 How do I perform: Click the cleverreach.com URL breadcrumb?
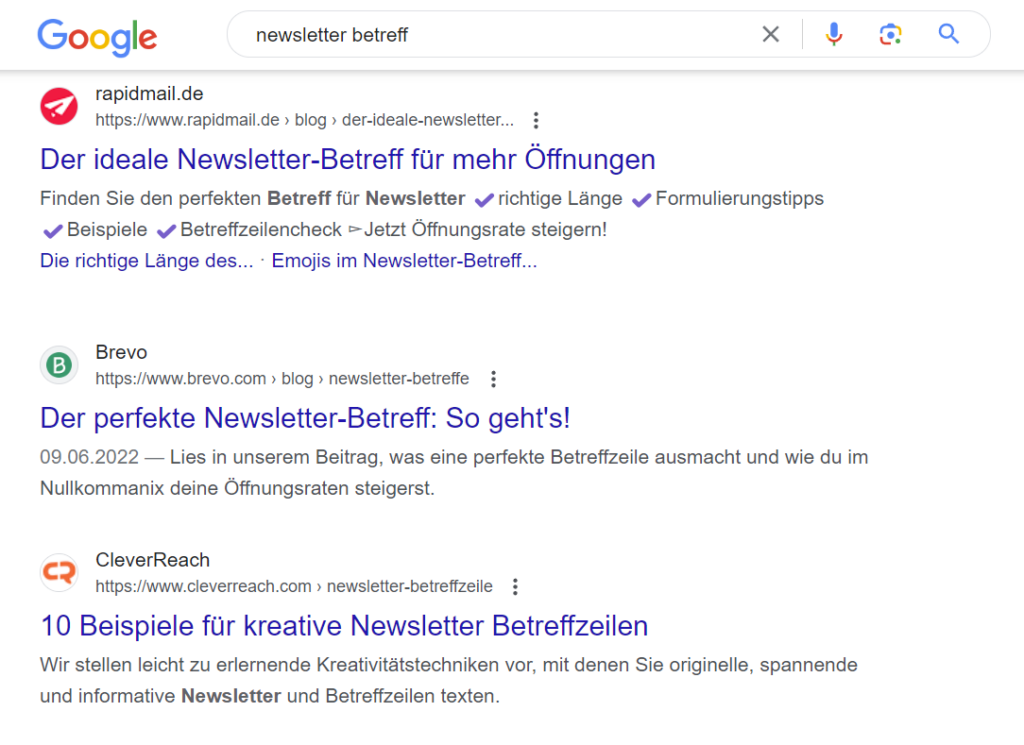(x=294, y=586)
